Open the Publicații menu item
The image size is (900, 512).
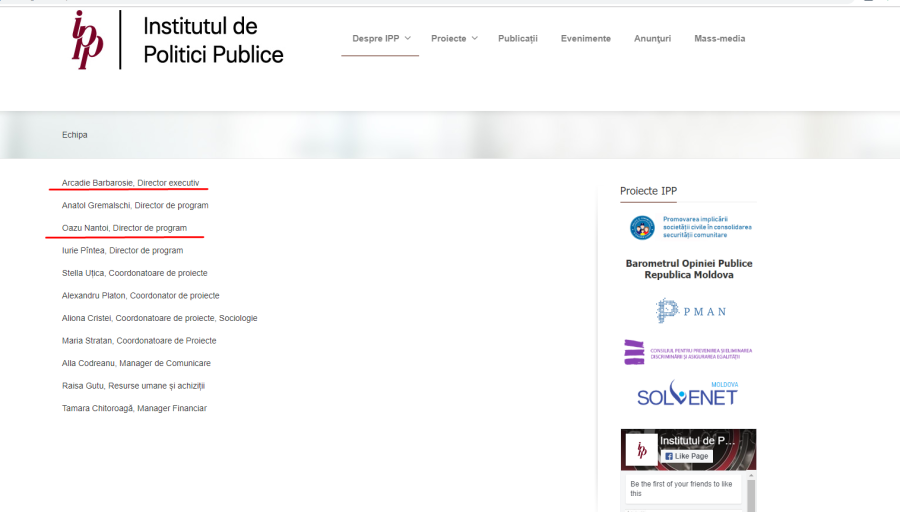517,39
